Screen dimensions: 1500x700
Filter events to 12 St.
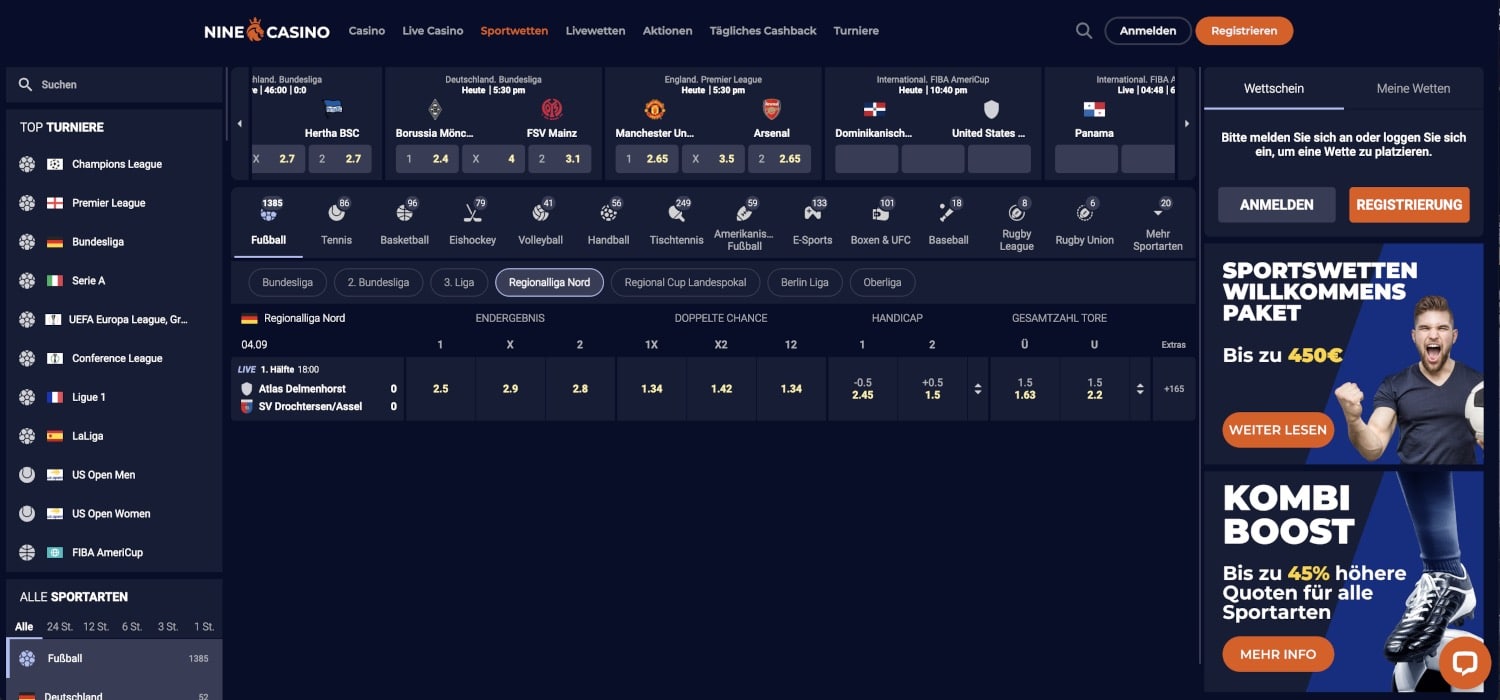tap(96, 627)
